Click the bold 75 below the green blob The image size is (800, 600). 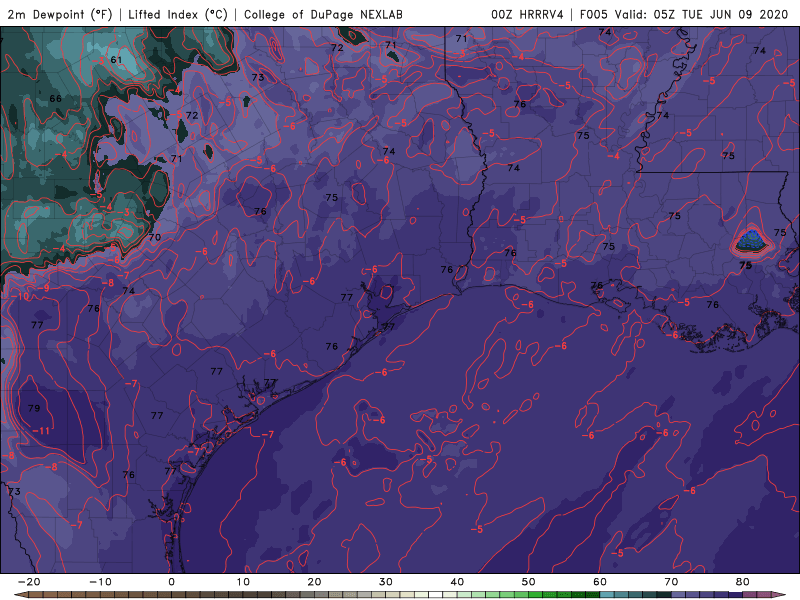[x=745, y=265]
